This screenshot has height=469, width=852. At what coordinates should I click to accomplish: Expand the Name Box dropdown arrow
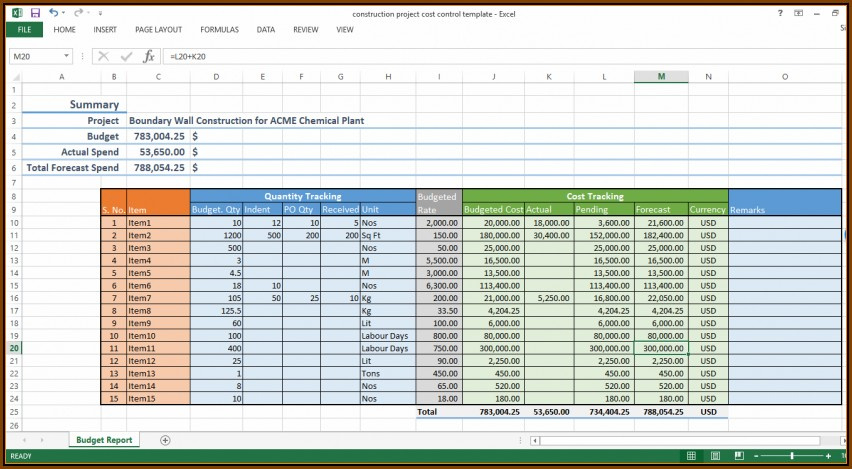pos(66,56)
